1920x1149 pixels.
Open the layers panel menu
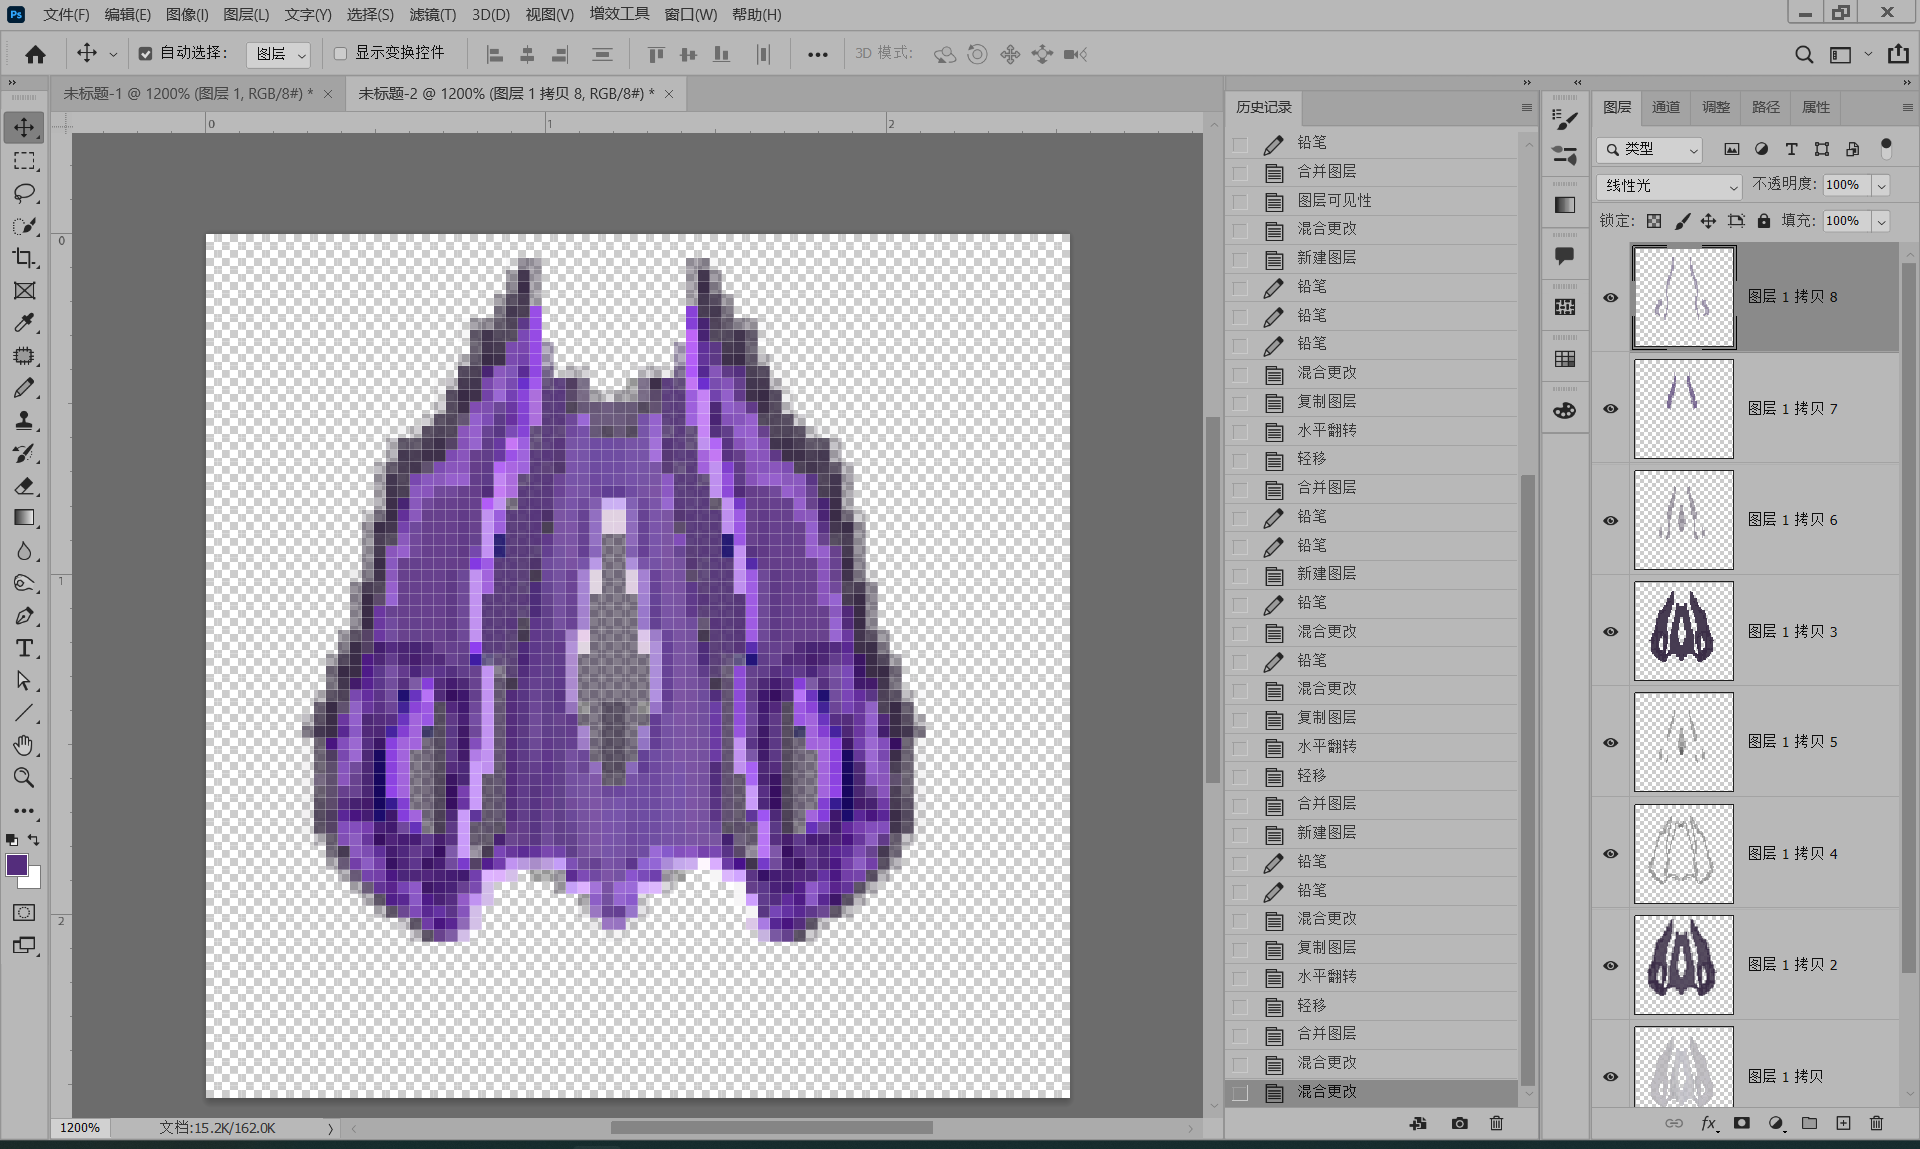point(1907,107)
